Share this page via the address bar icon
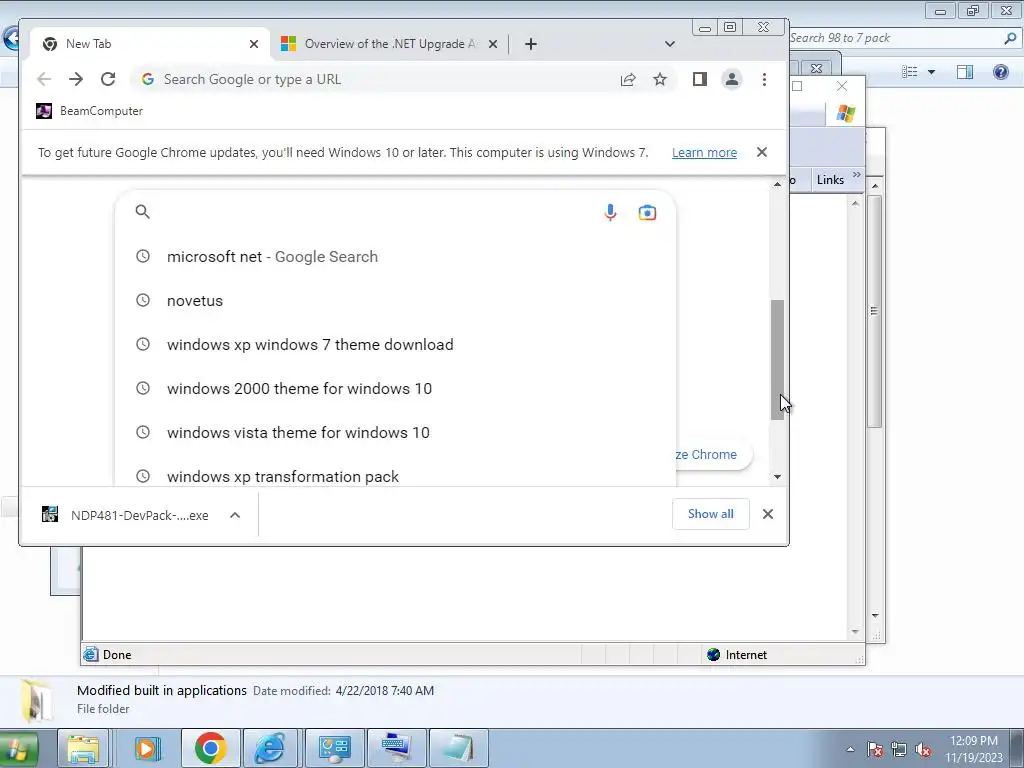Image resolution: width=1024 pixels, height=768 pixels. coord(628,80)
